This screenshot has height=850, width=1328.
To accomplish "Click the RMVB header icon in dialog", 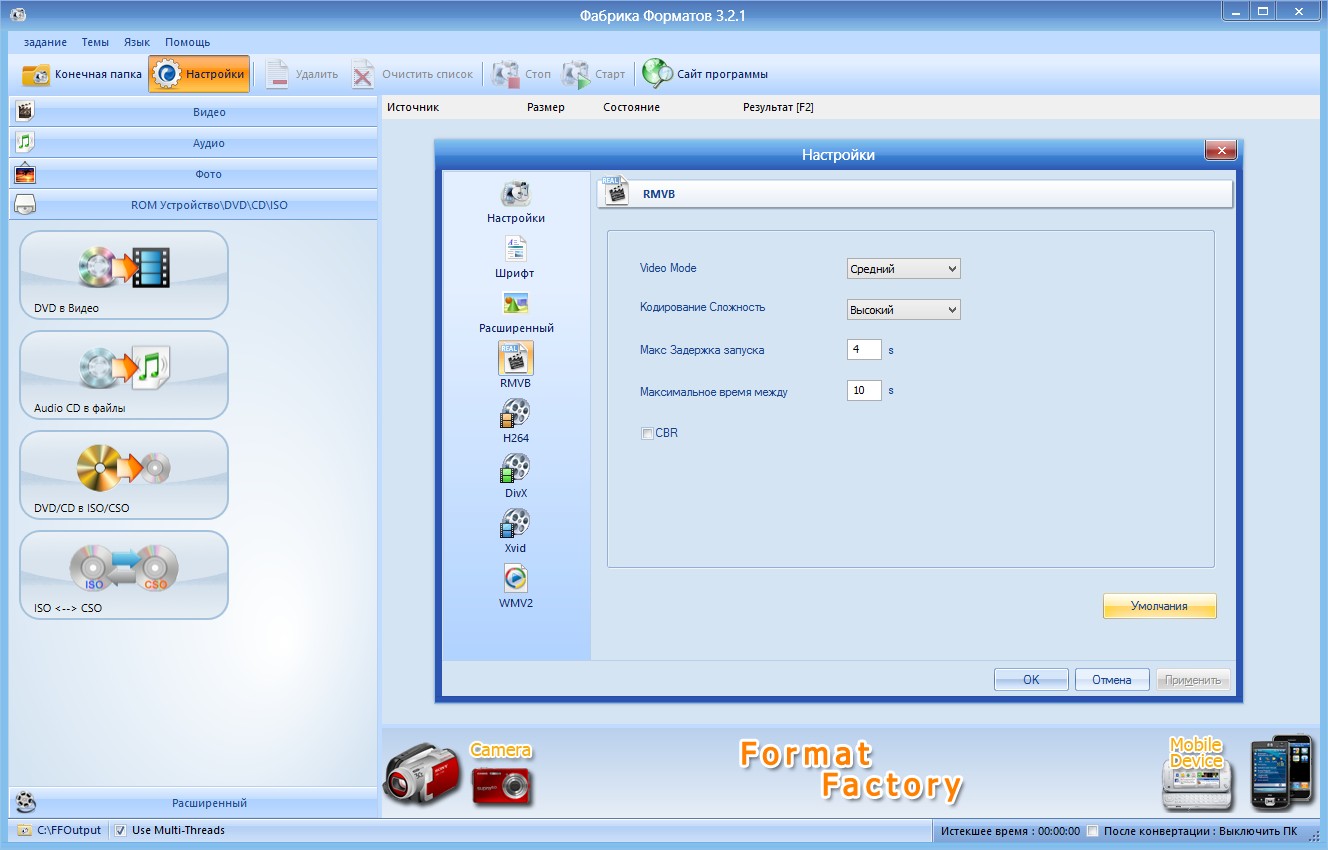I will (x=616, y=192).
